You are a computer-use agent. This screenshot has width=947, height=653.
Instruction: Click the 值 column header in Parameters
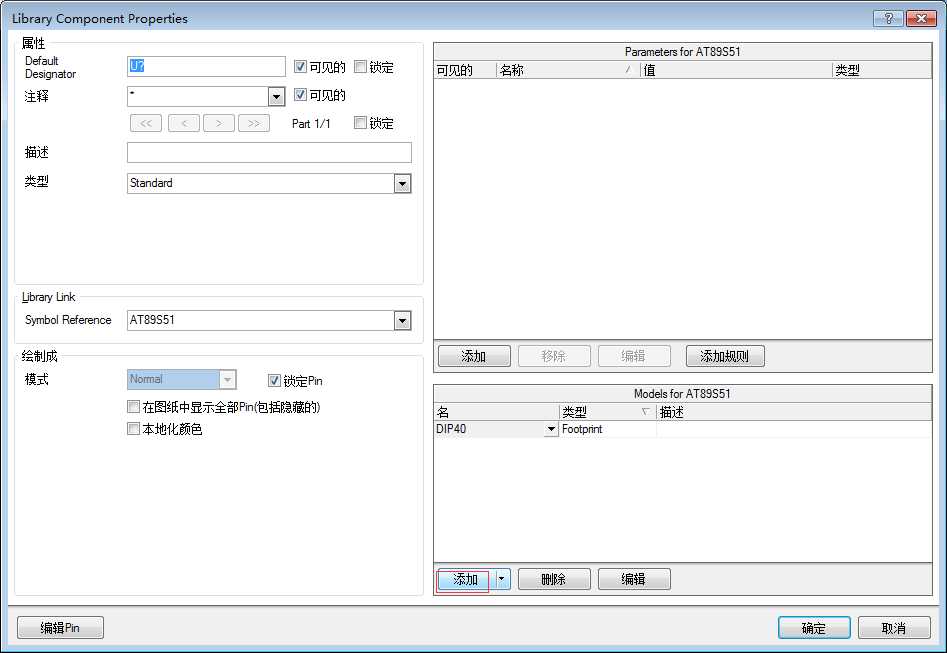pos(736,70)
